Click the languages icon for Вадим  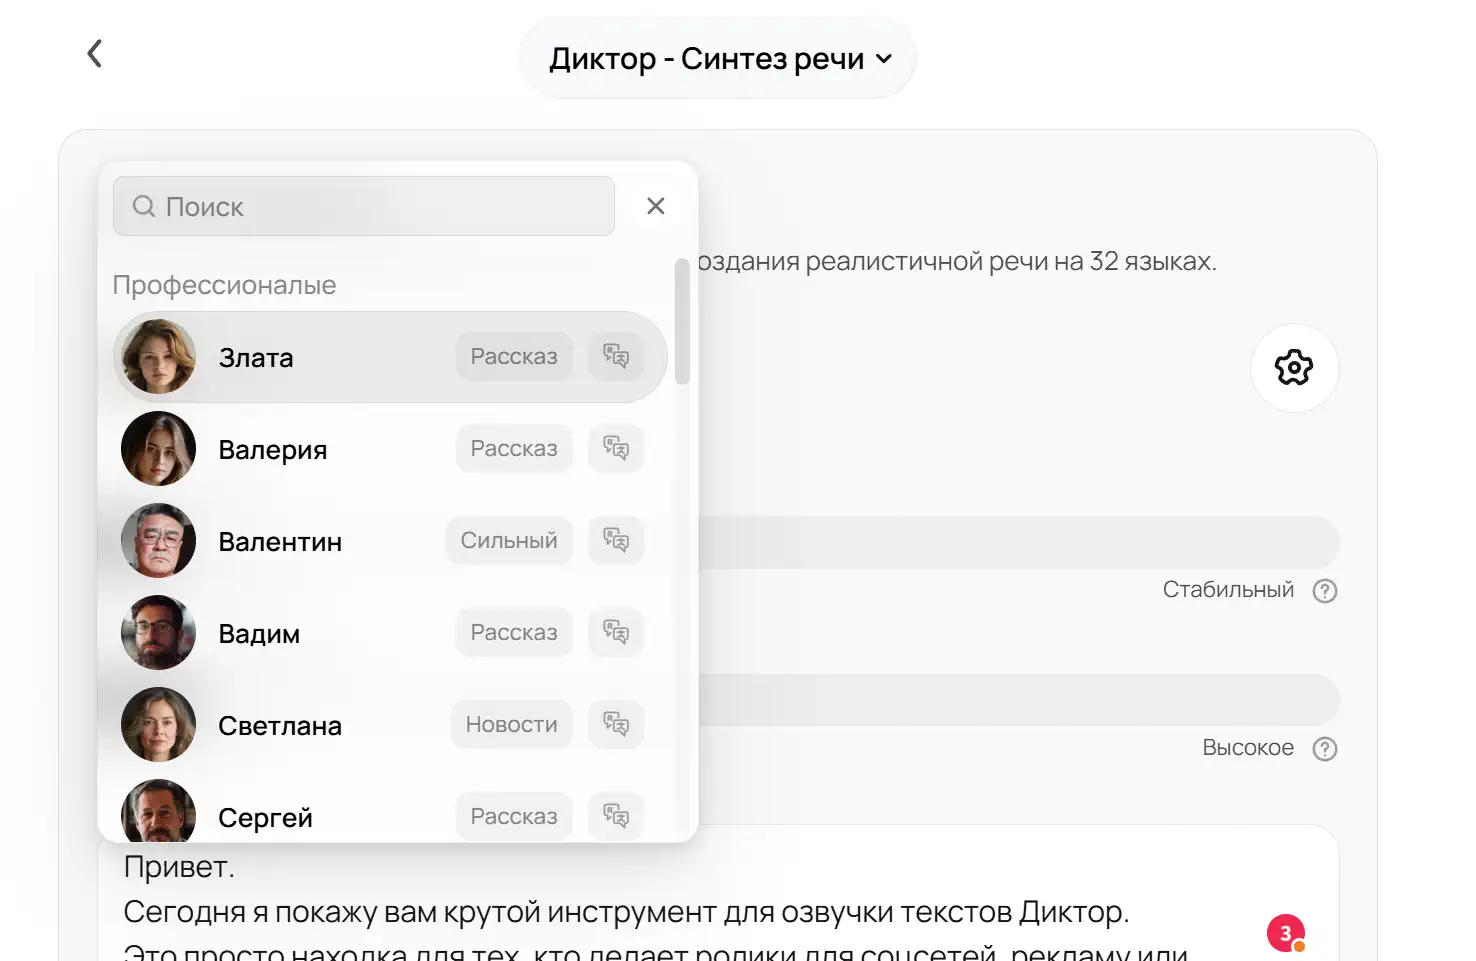point(616,633)
